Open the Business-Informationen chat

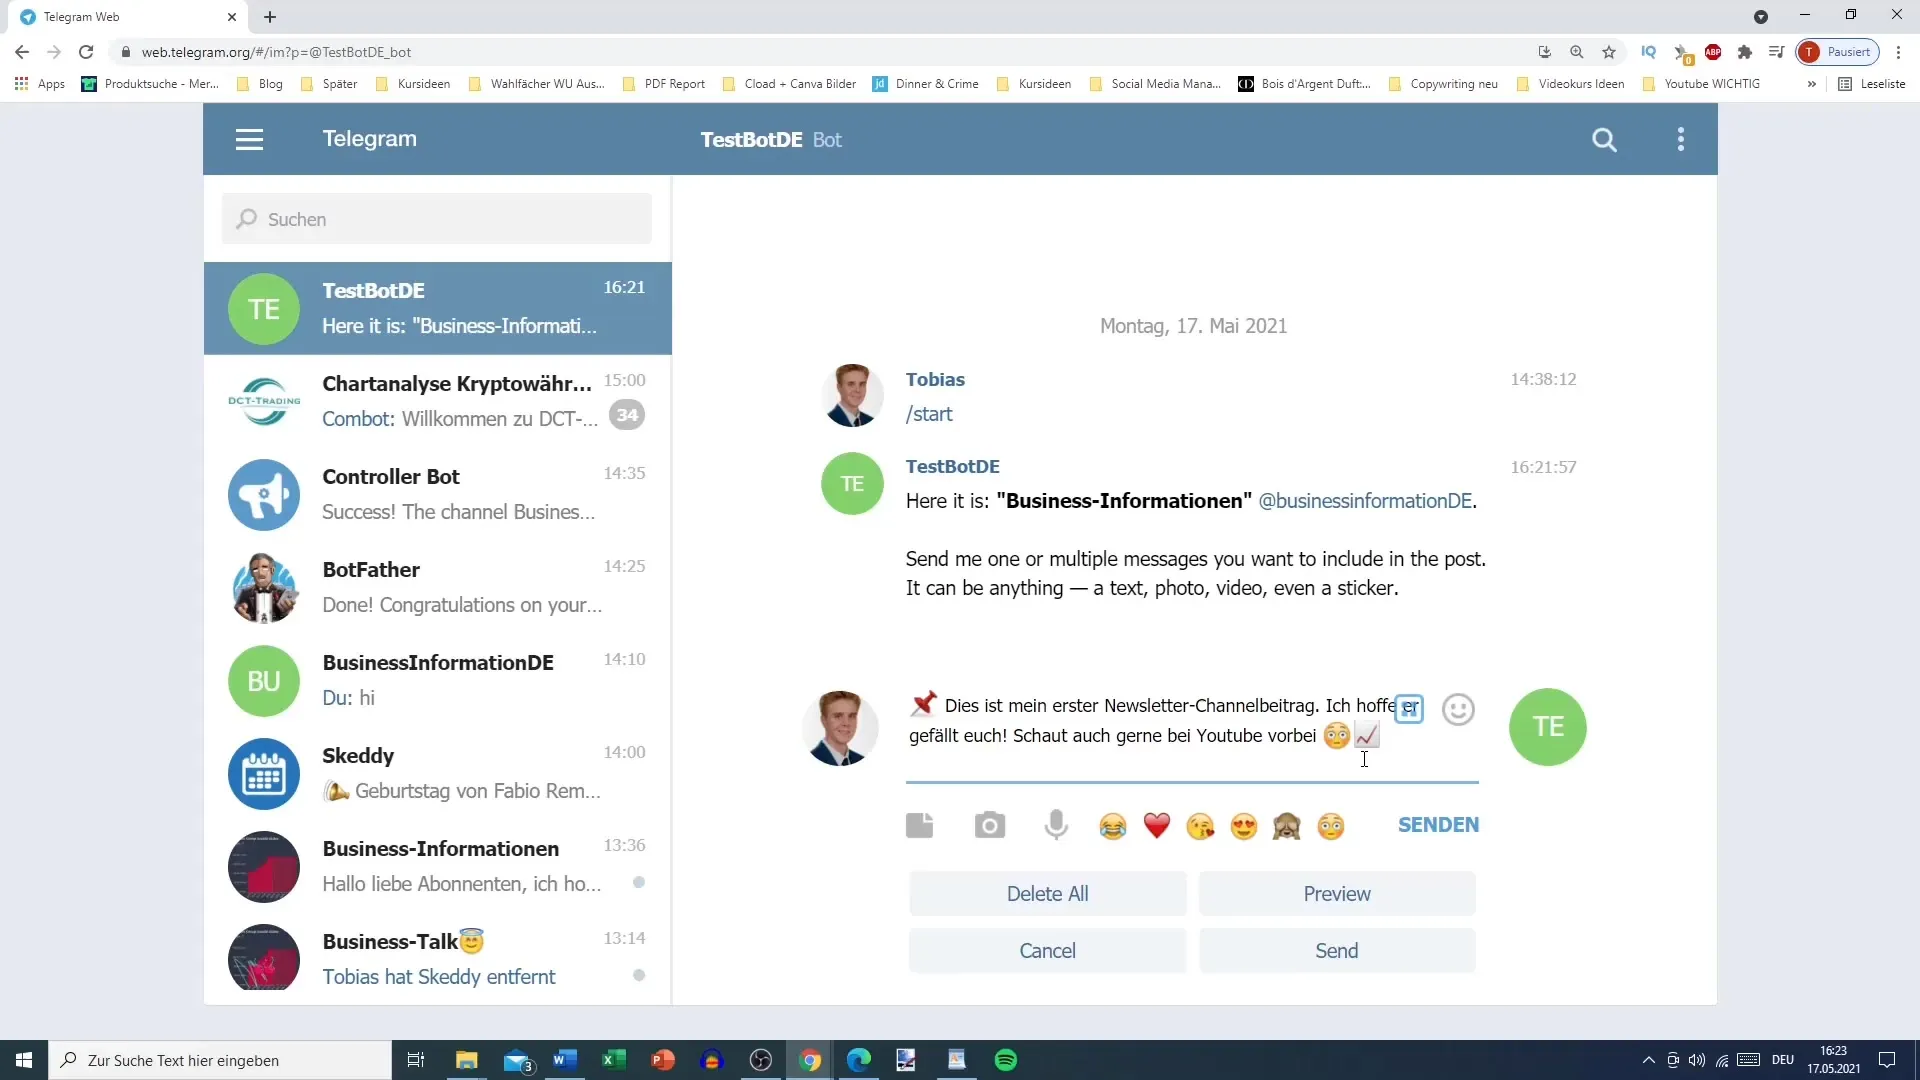[437, 867]
